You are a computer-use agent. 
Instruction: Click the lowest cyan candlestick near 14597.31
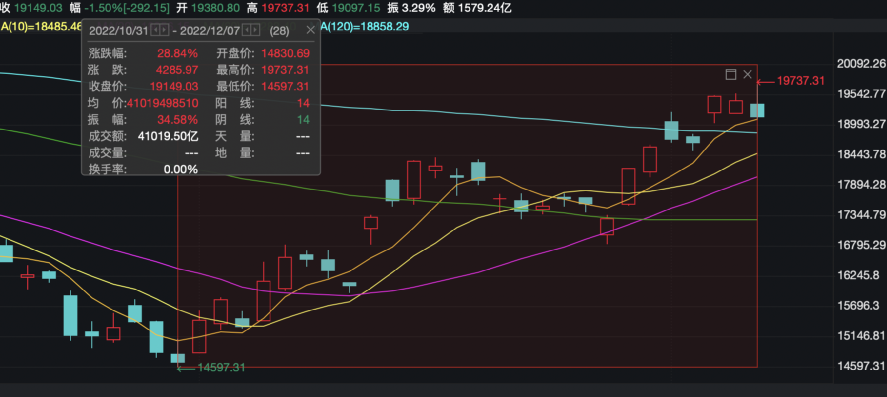pyautogui.click(x=178, y=358)
